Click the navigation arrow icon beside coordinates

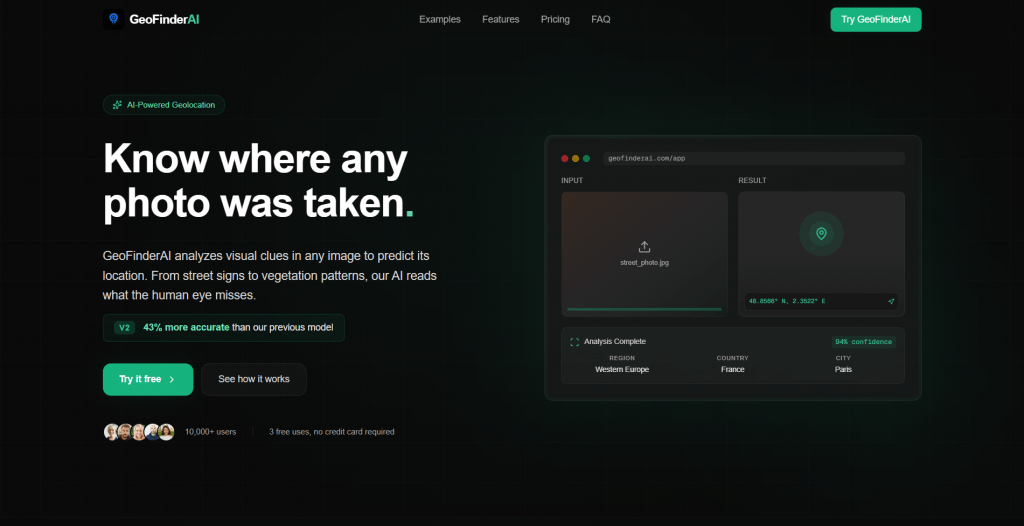(x=891, y=301)
